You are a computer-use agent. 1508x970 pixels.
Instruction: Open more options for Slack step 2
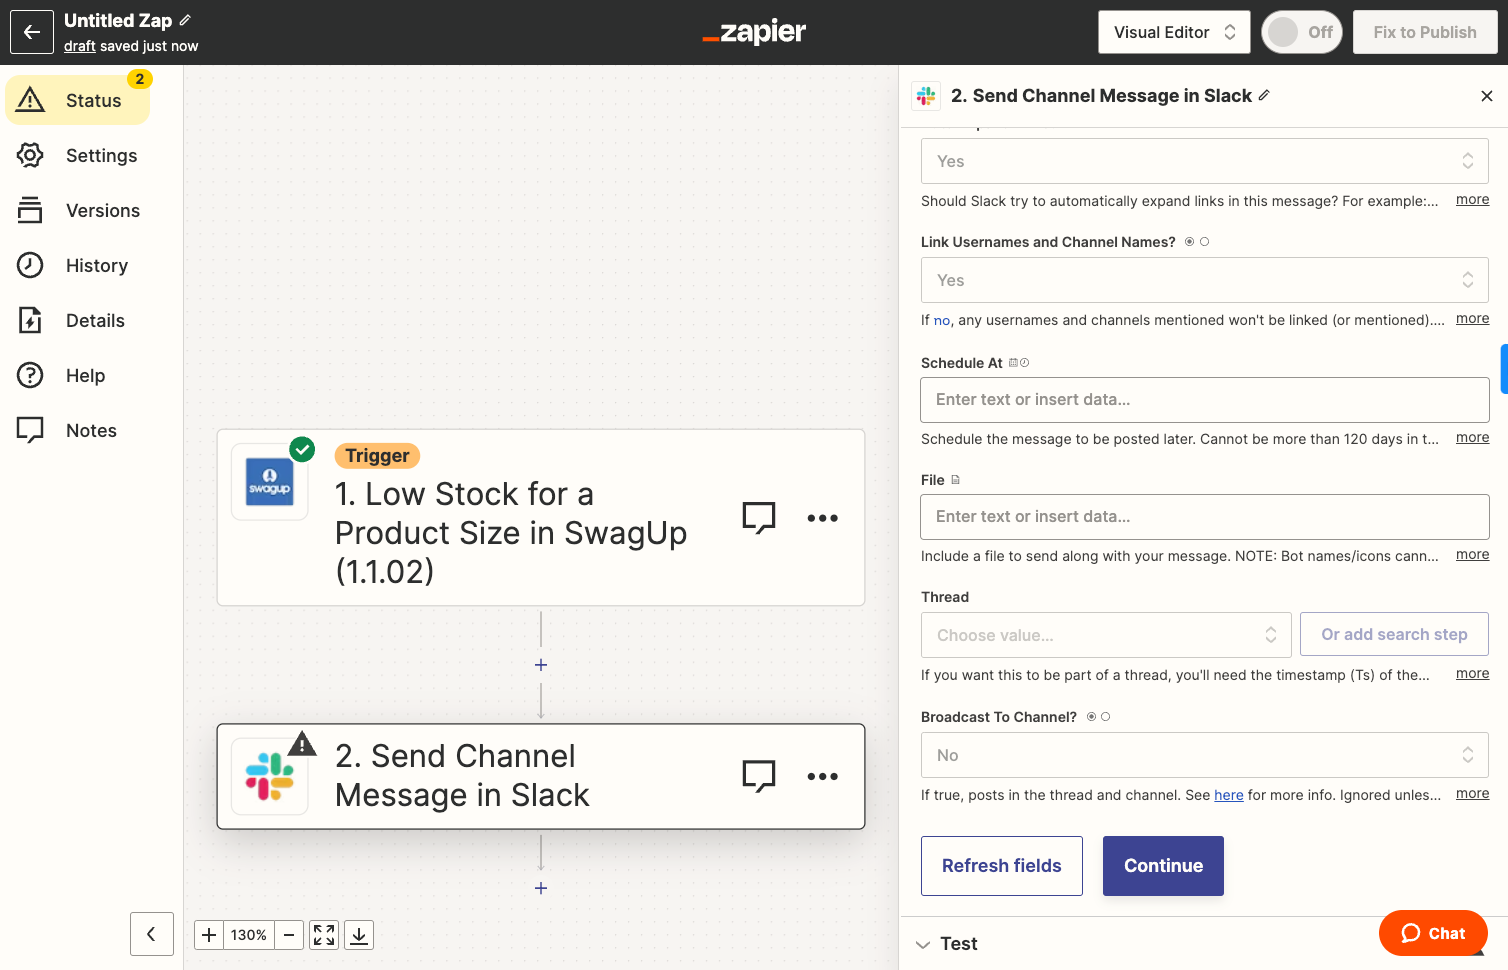(x=822, y=776)
